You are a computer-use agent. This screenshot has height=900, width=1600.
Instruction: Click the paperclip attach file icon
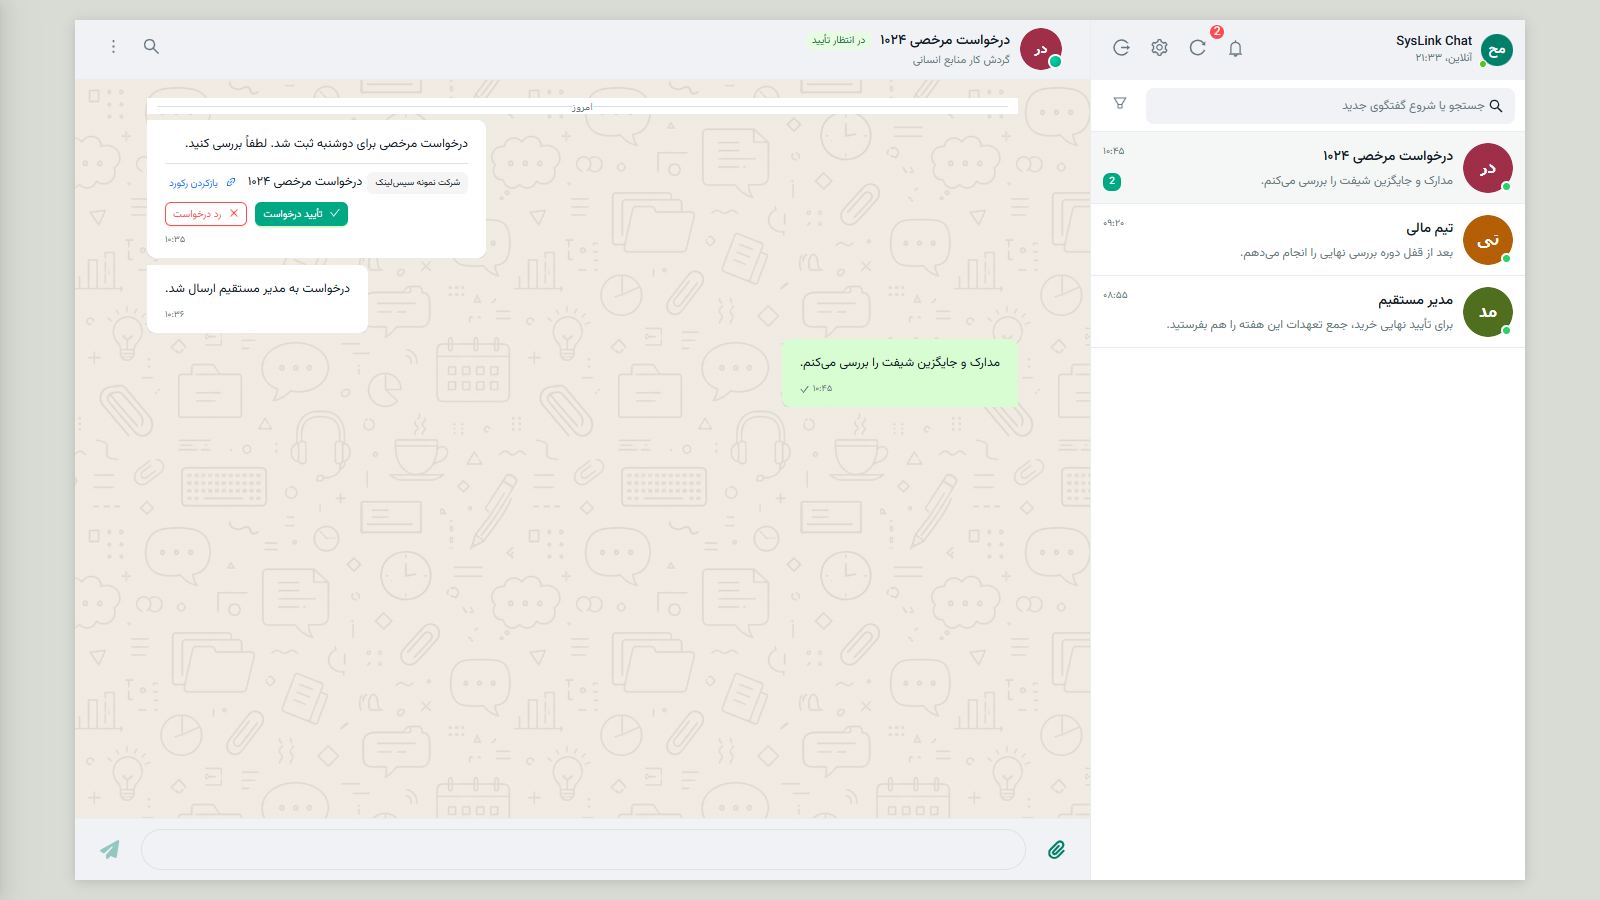point(1057,850)
